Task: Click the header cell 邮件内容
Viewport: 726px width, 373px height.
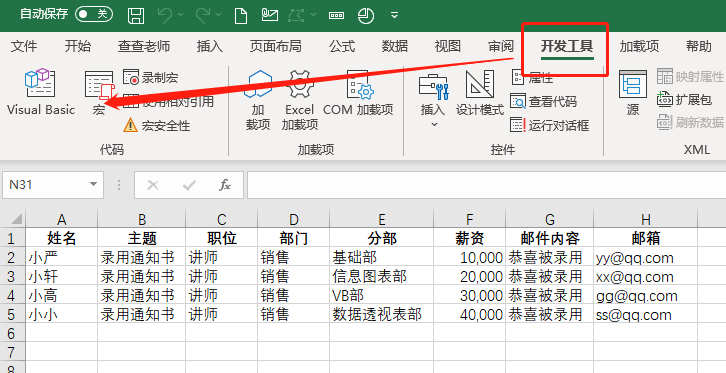Action: pos(550,238)
